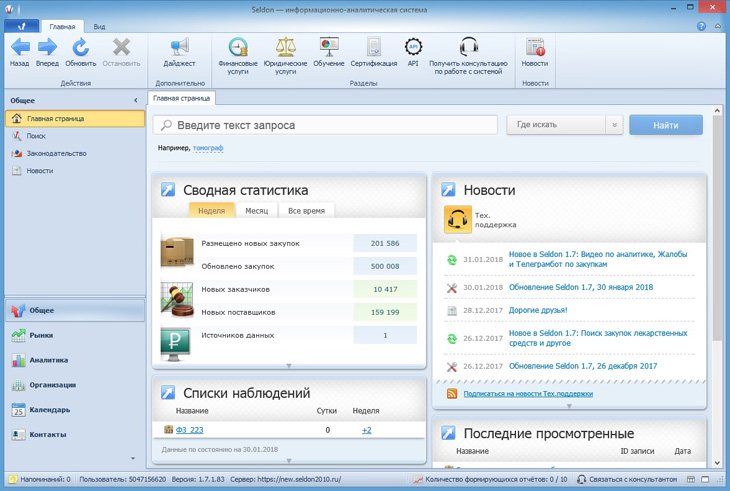This screenshot has width=730, height=491.
Task: Select the Тех. поддержка headset icon
Action: (458, 219)
